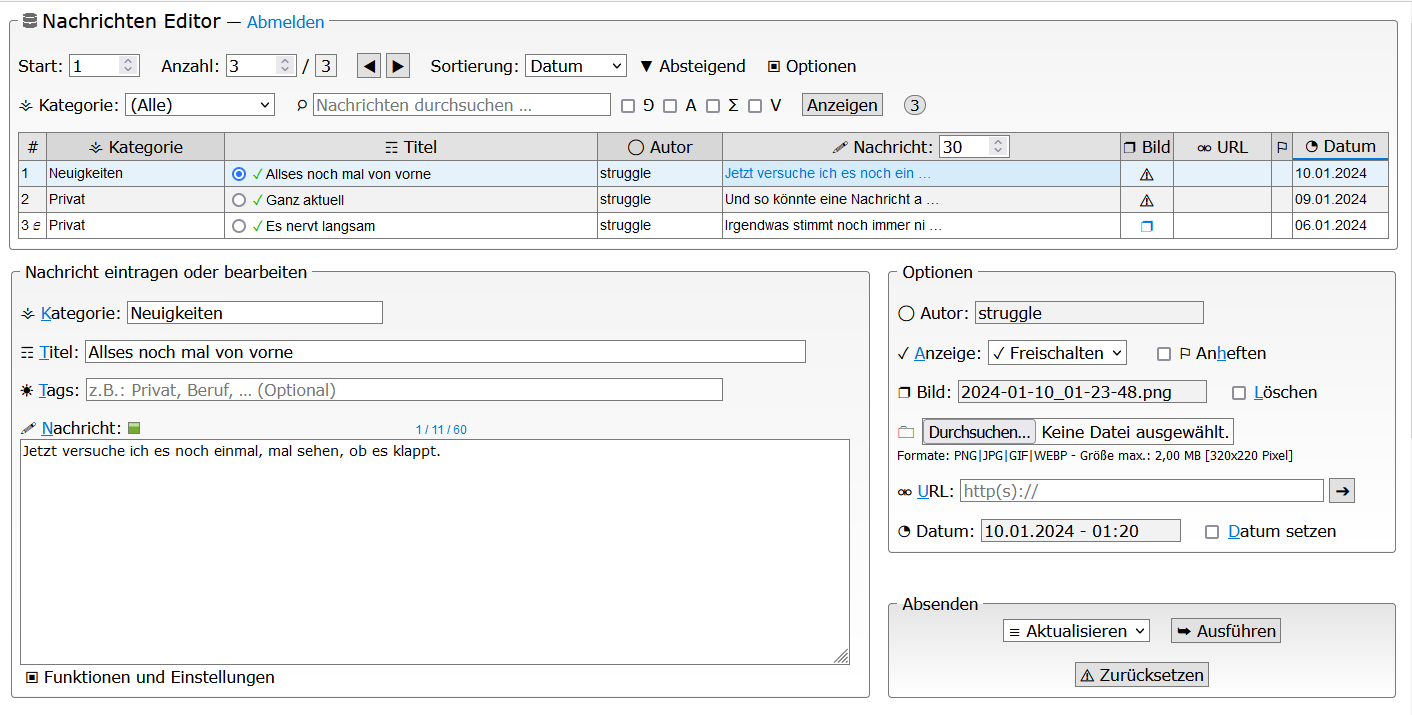
Task: Click the circled 3 result counter badge
Action: (915, 105)
